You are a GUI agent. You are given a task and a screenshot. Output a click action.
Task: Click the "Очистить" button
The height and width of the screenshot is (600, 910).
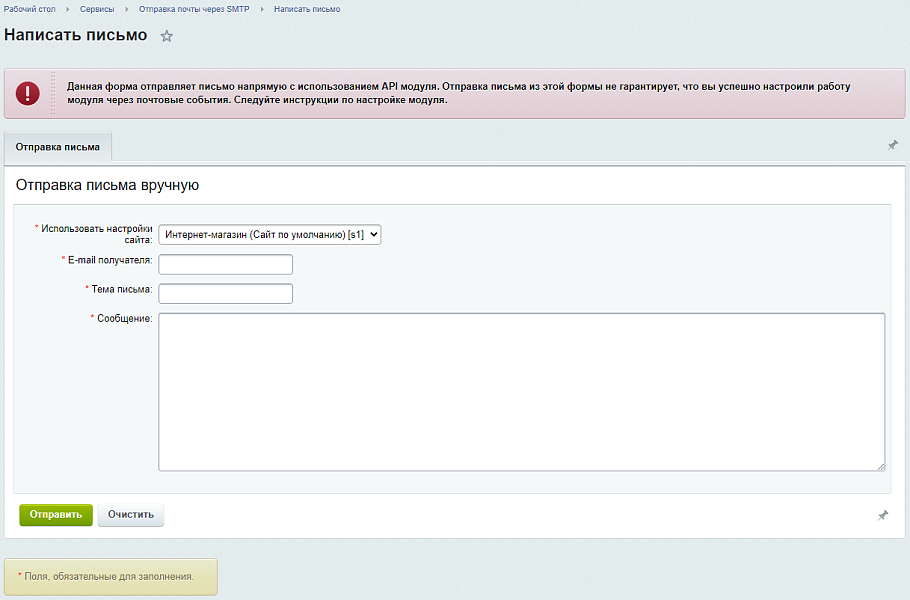tap(130, 515)
